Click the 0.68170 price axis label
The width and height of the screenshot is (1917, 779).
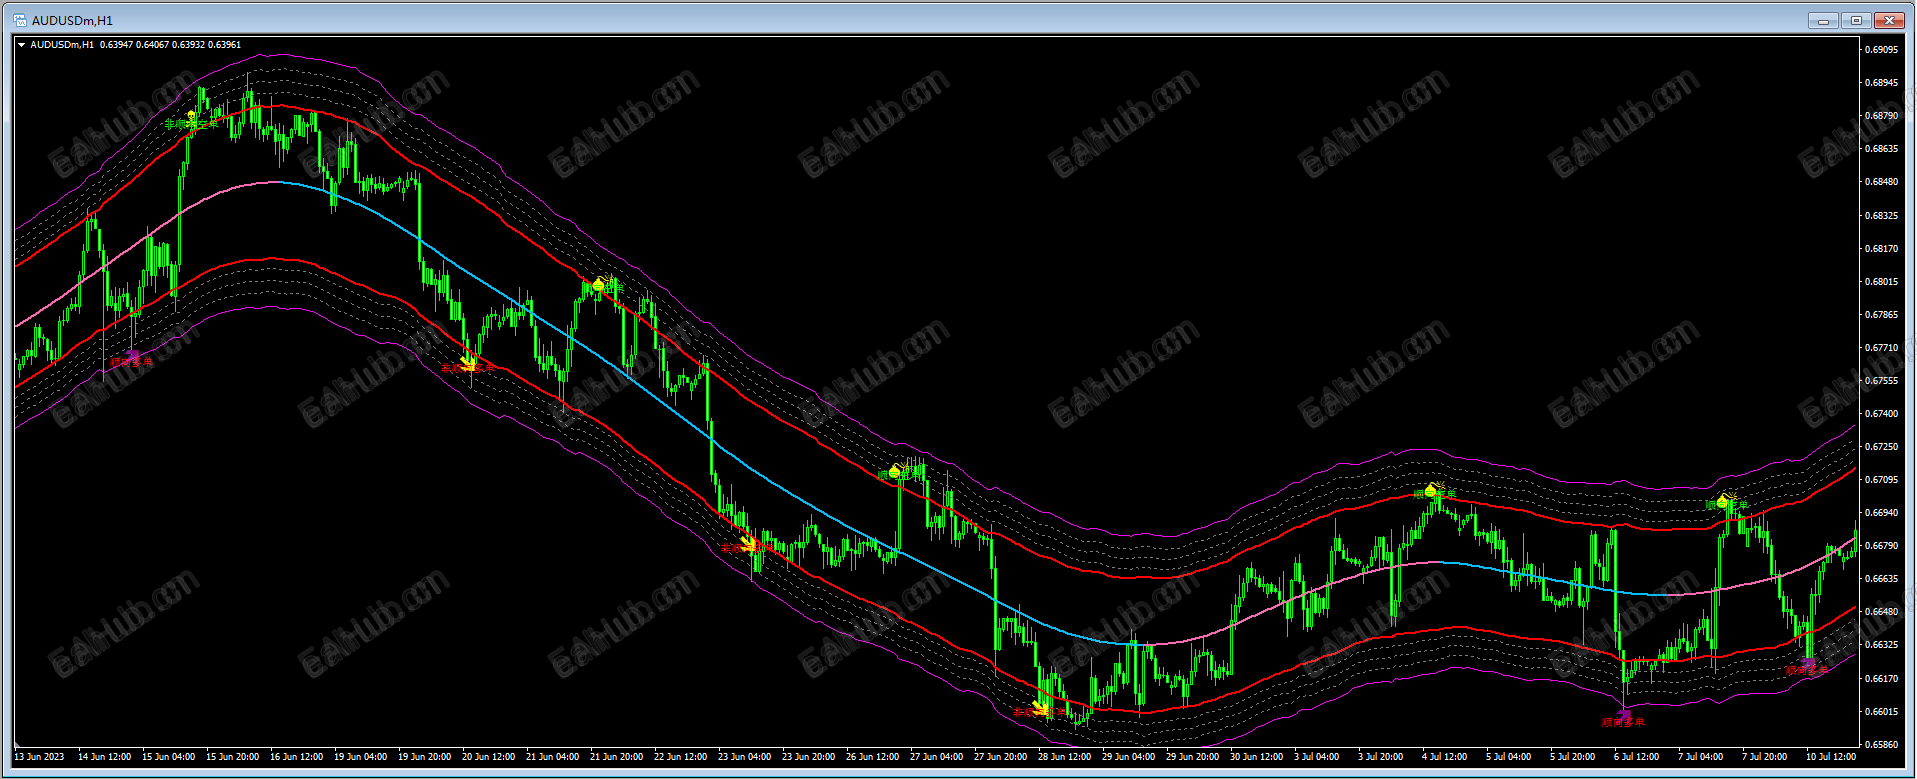click(x=1881, y=249)
